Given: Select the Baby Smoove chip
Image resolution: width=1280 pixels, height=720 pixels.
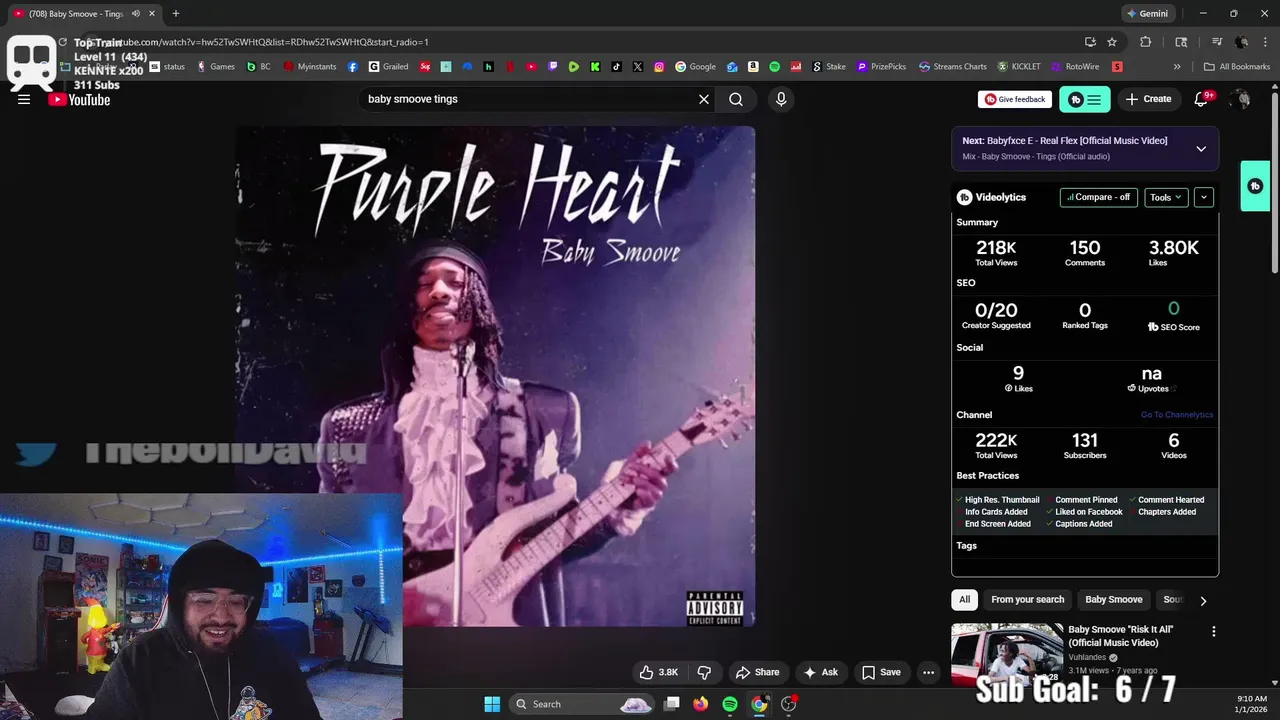Looking at the screenshot, I should (1113, 599).
